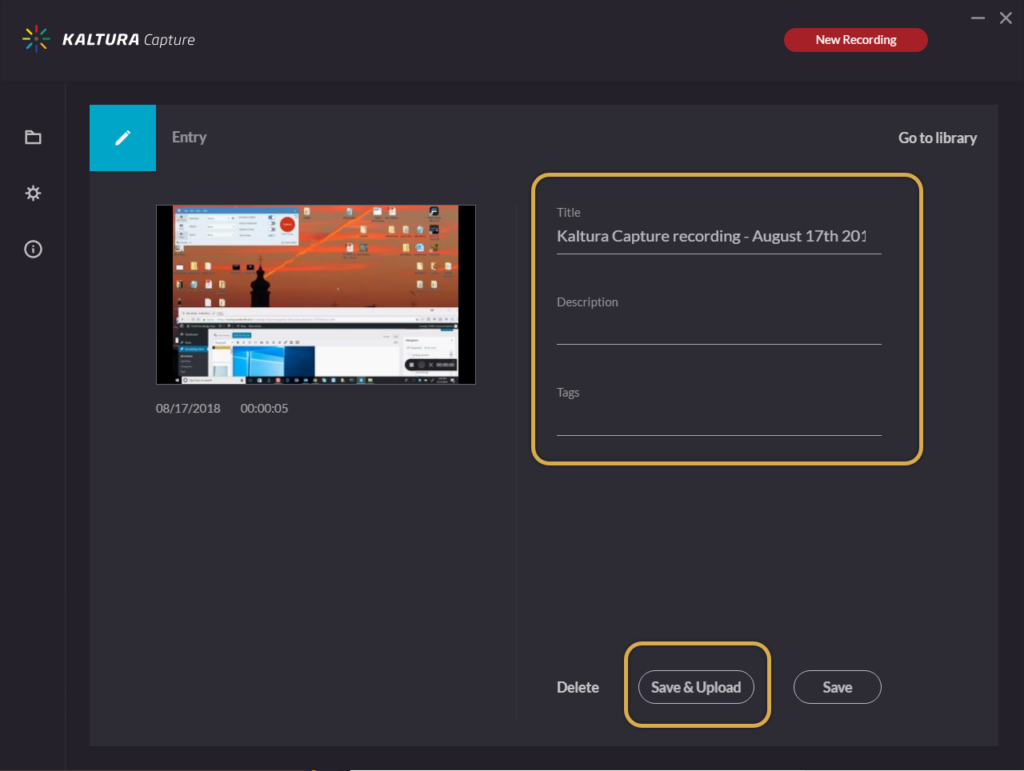
Task: Start a New Recording
Action: click(x=855, y=39)
